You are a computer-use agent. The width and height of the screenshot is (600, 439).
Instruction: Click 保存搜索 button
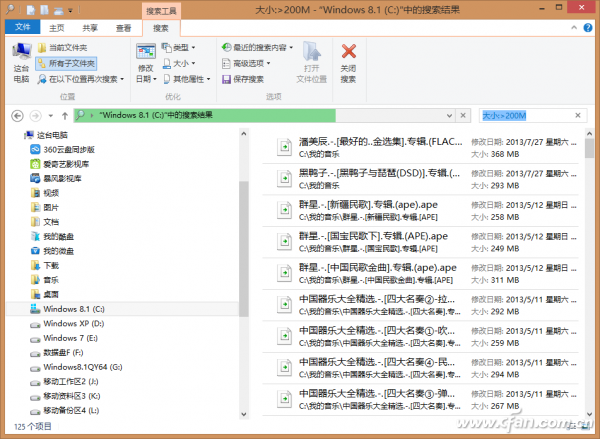click(x=243, y=79)
